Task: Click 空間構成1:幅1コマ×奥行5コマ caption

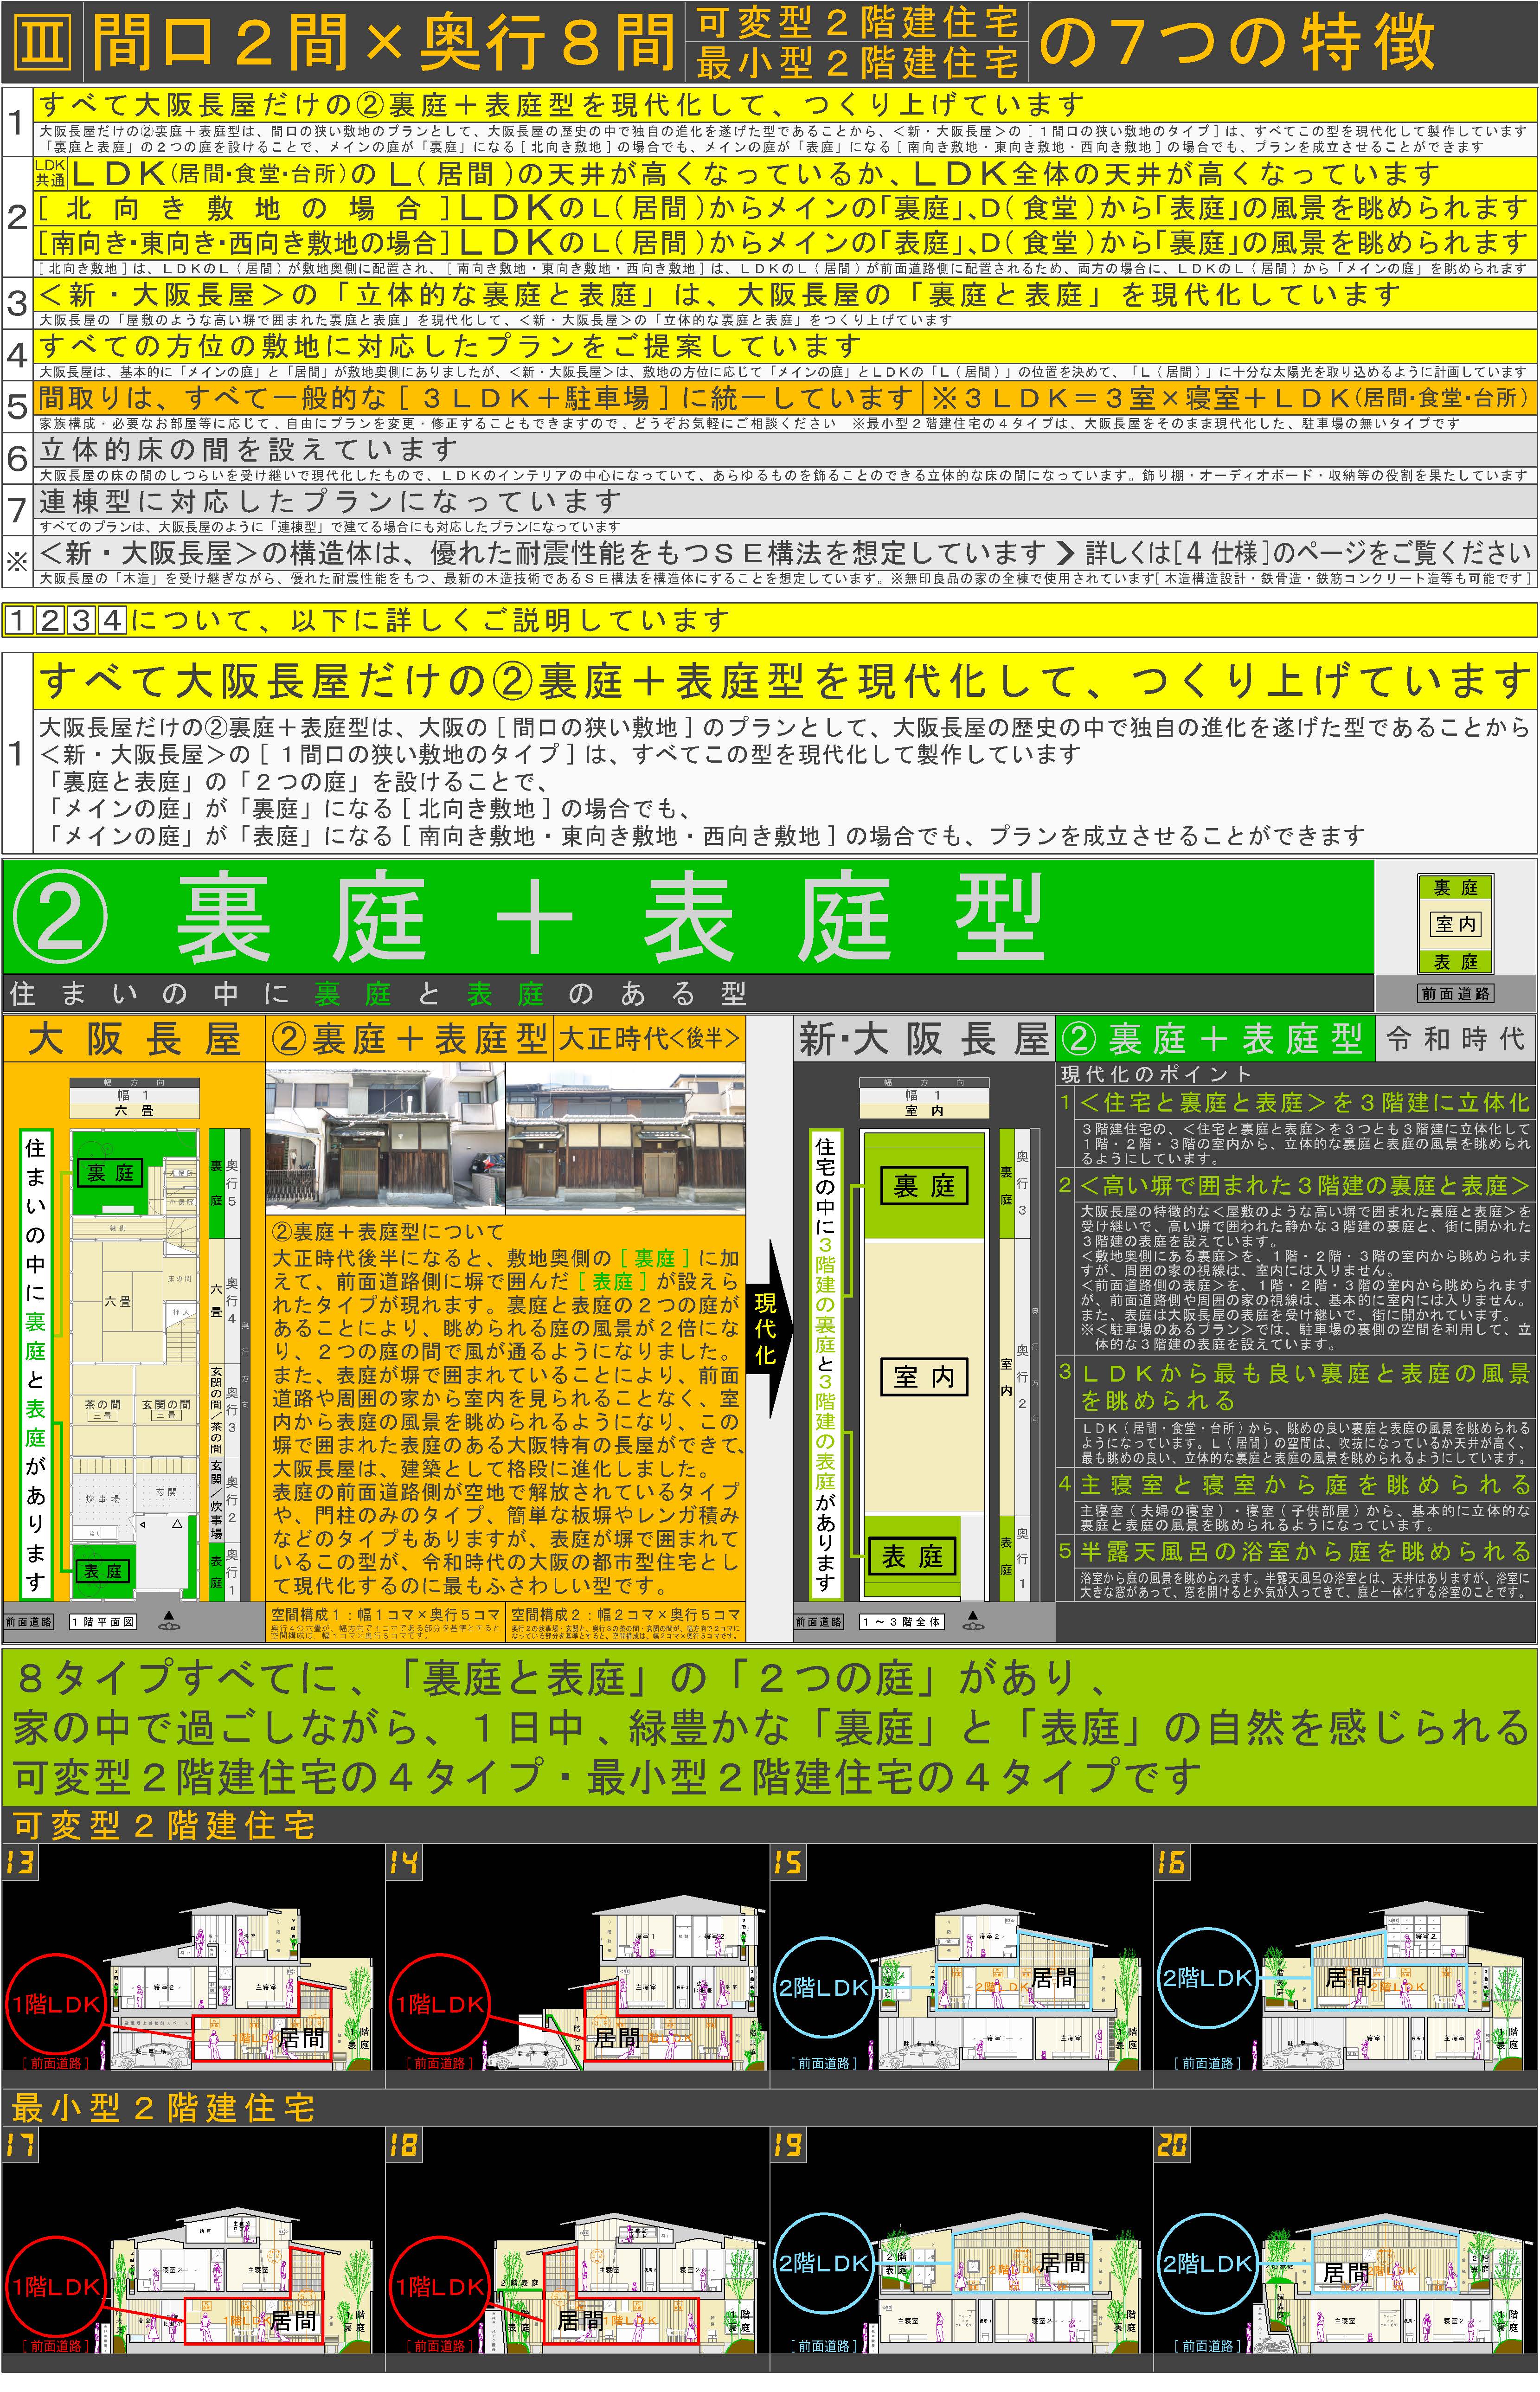Action: (385, 1614)
